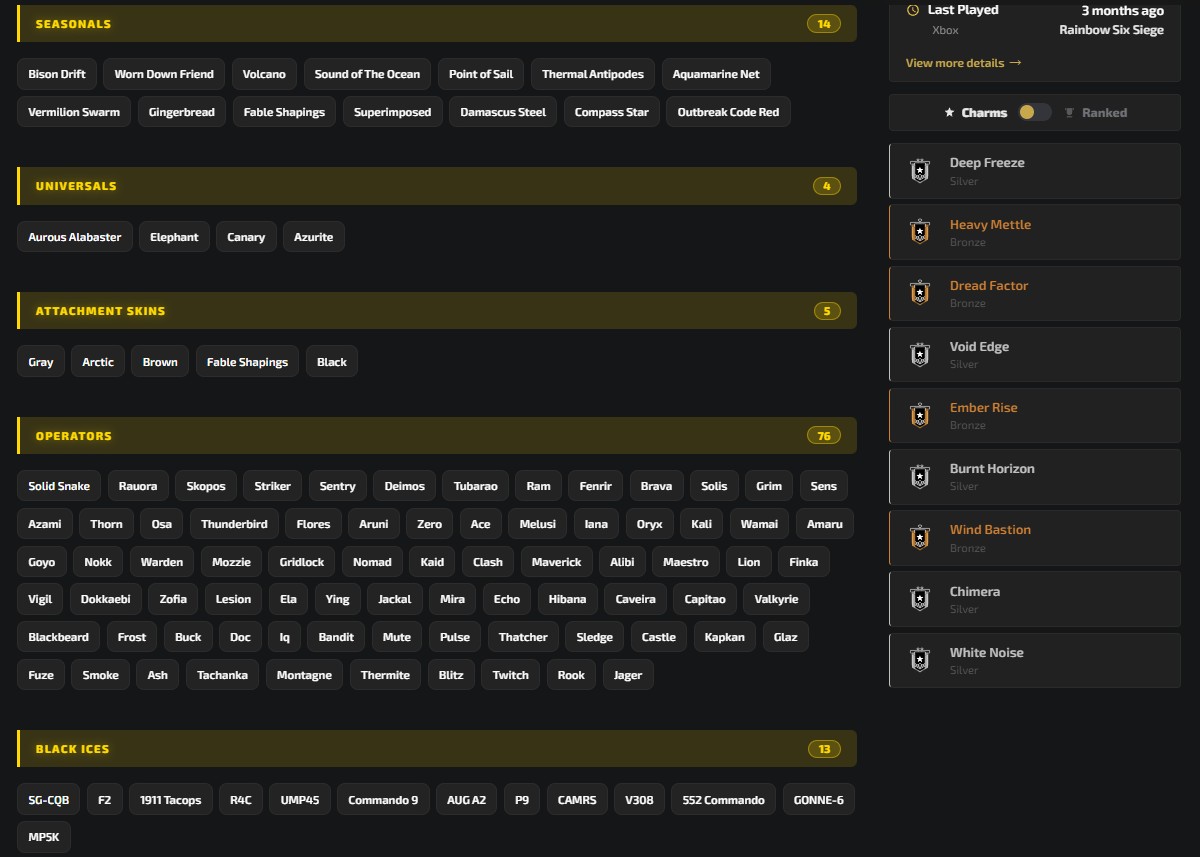This screenshot has width=1200, height=857.
Task: Click the Wind Bastion badge icon
Action: tap(920, 538)
